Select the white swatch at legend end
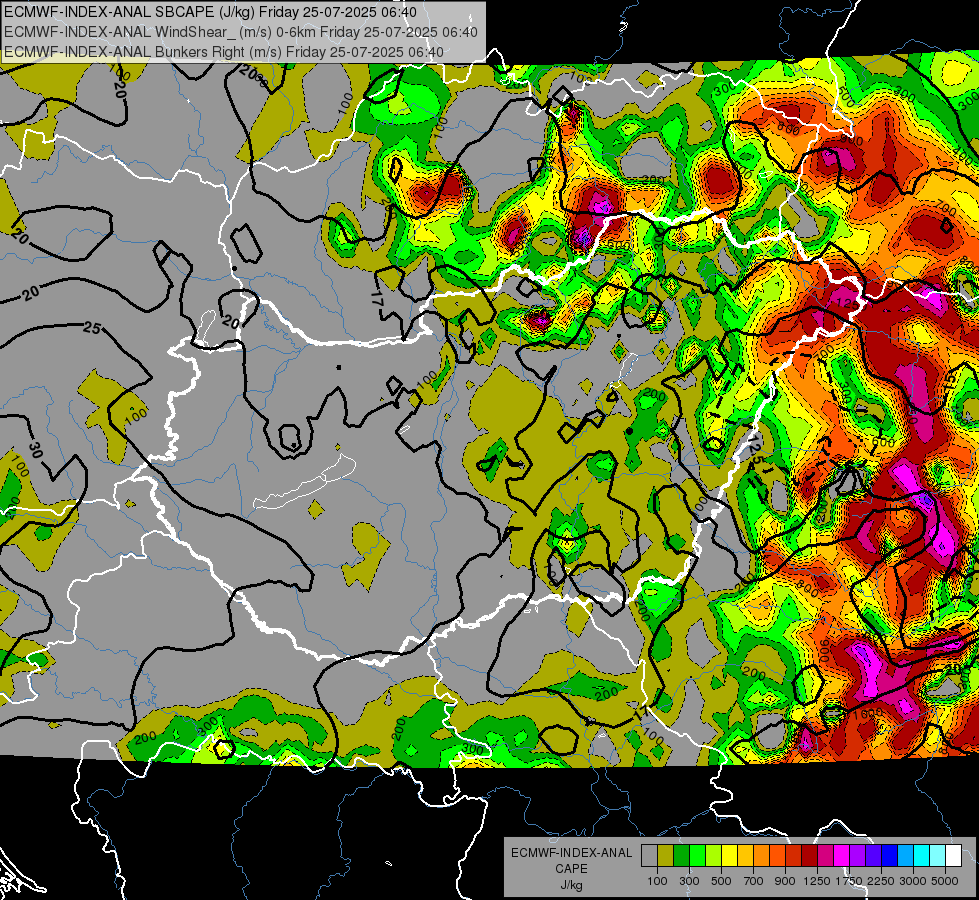The image size is (979, 900). pyautogui.click(x=953, y=856)
